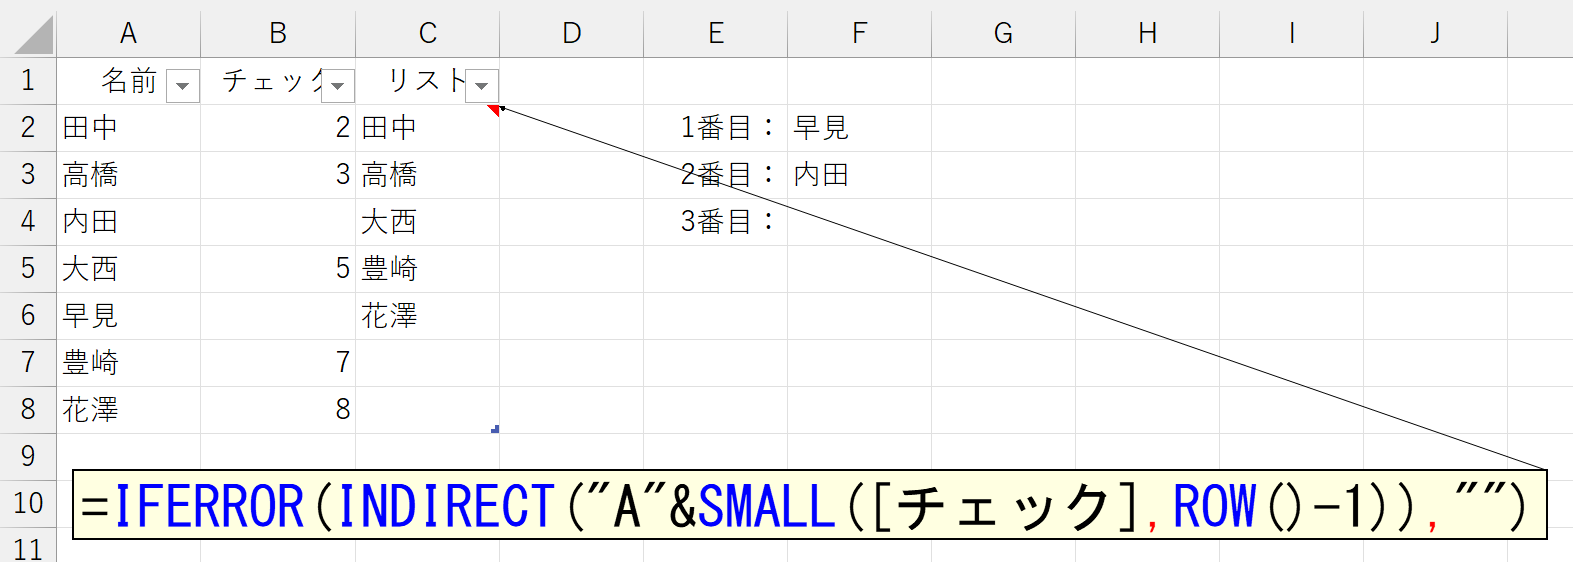Click cell B7 with value 7
The image size is (1573, 562).
278,363
